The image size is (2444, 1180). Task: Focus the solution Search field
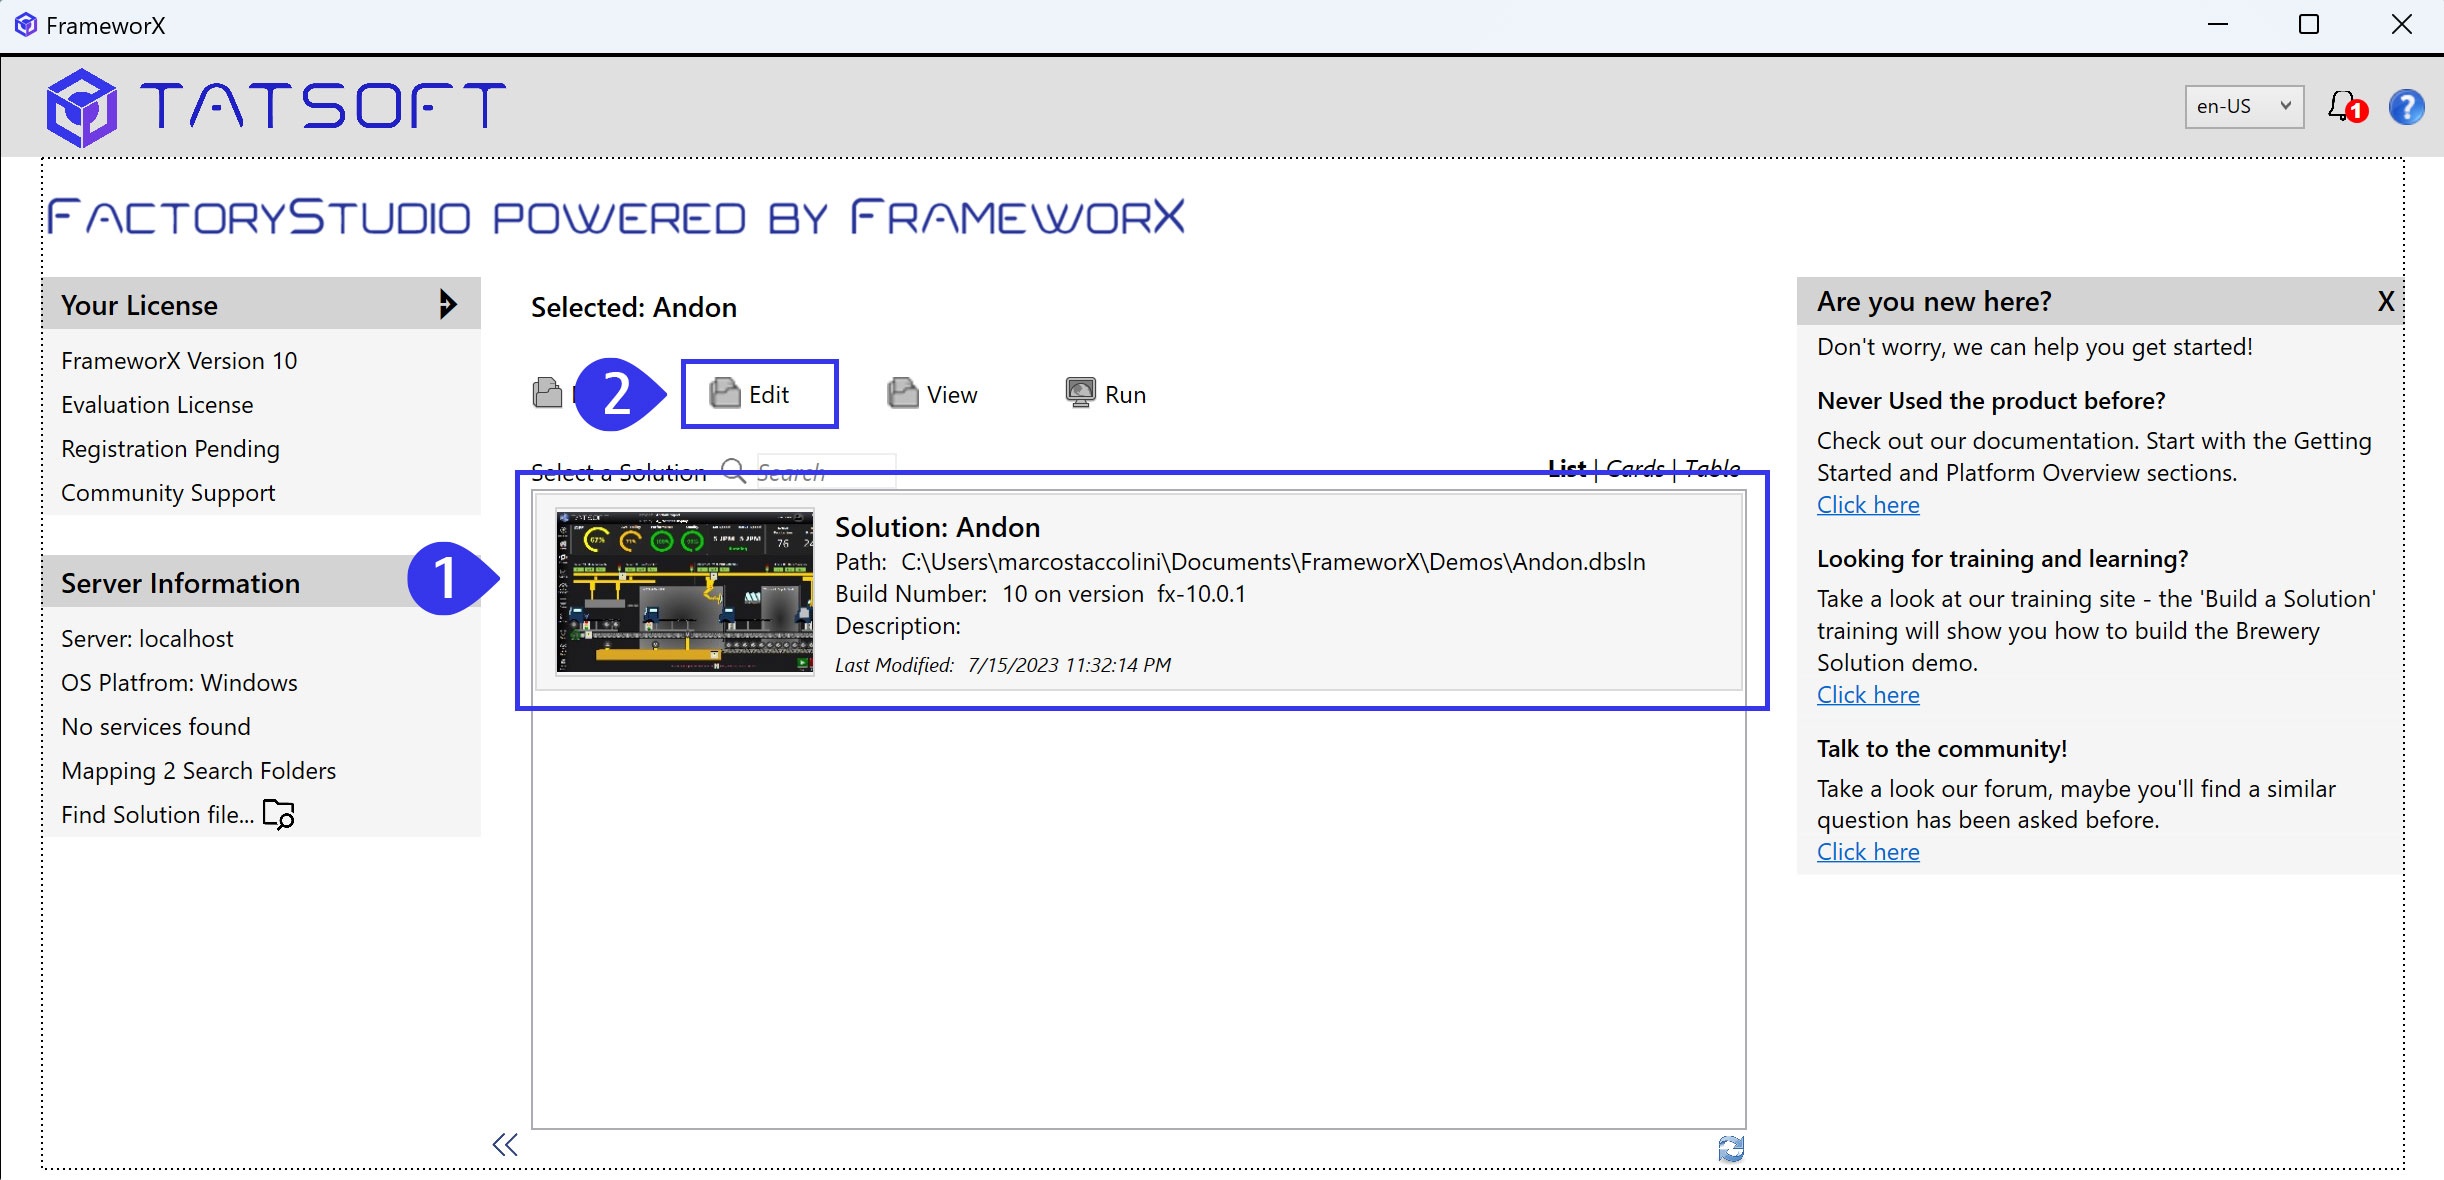click(825, 471)
